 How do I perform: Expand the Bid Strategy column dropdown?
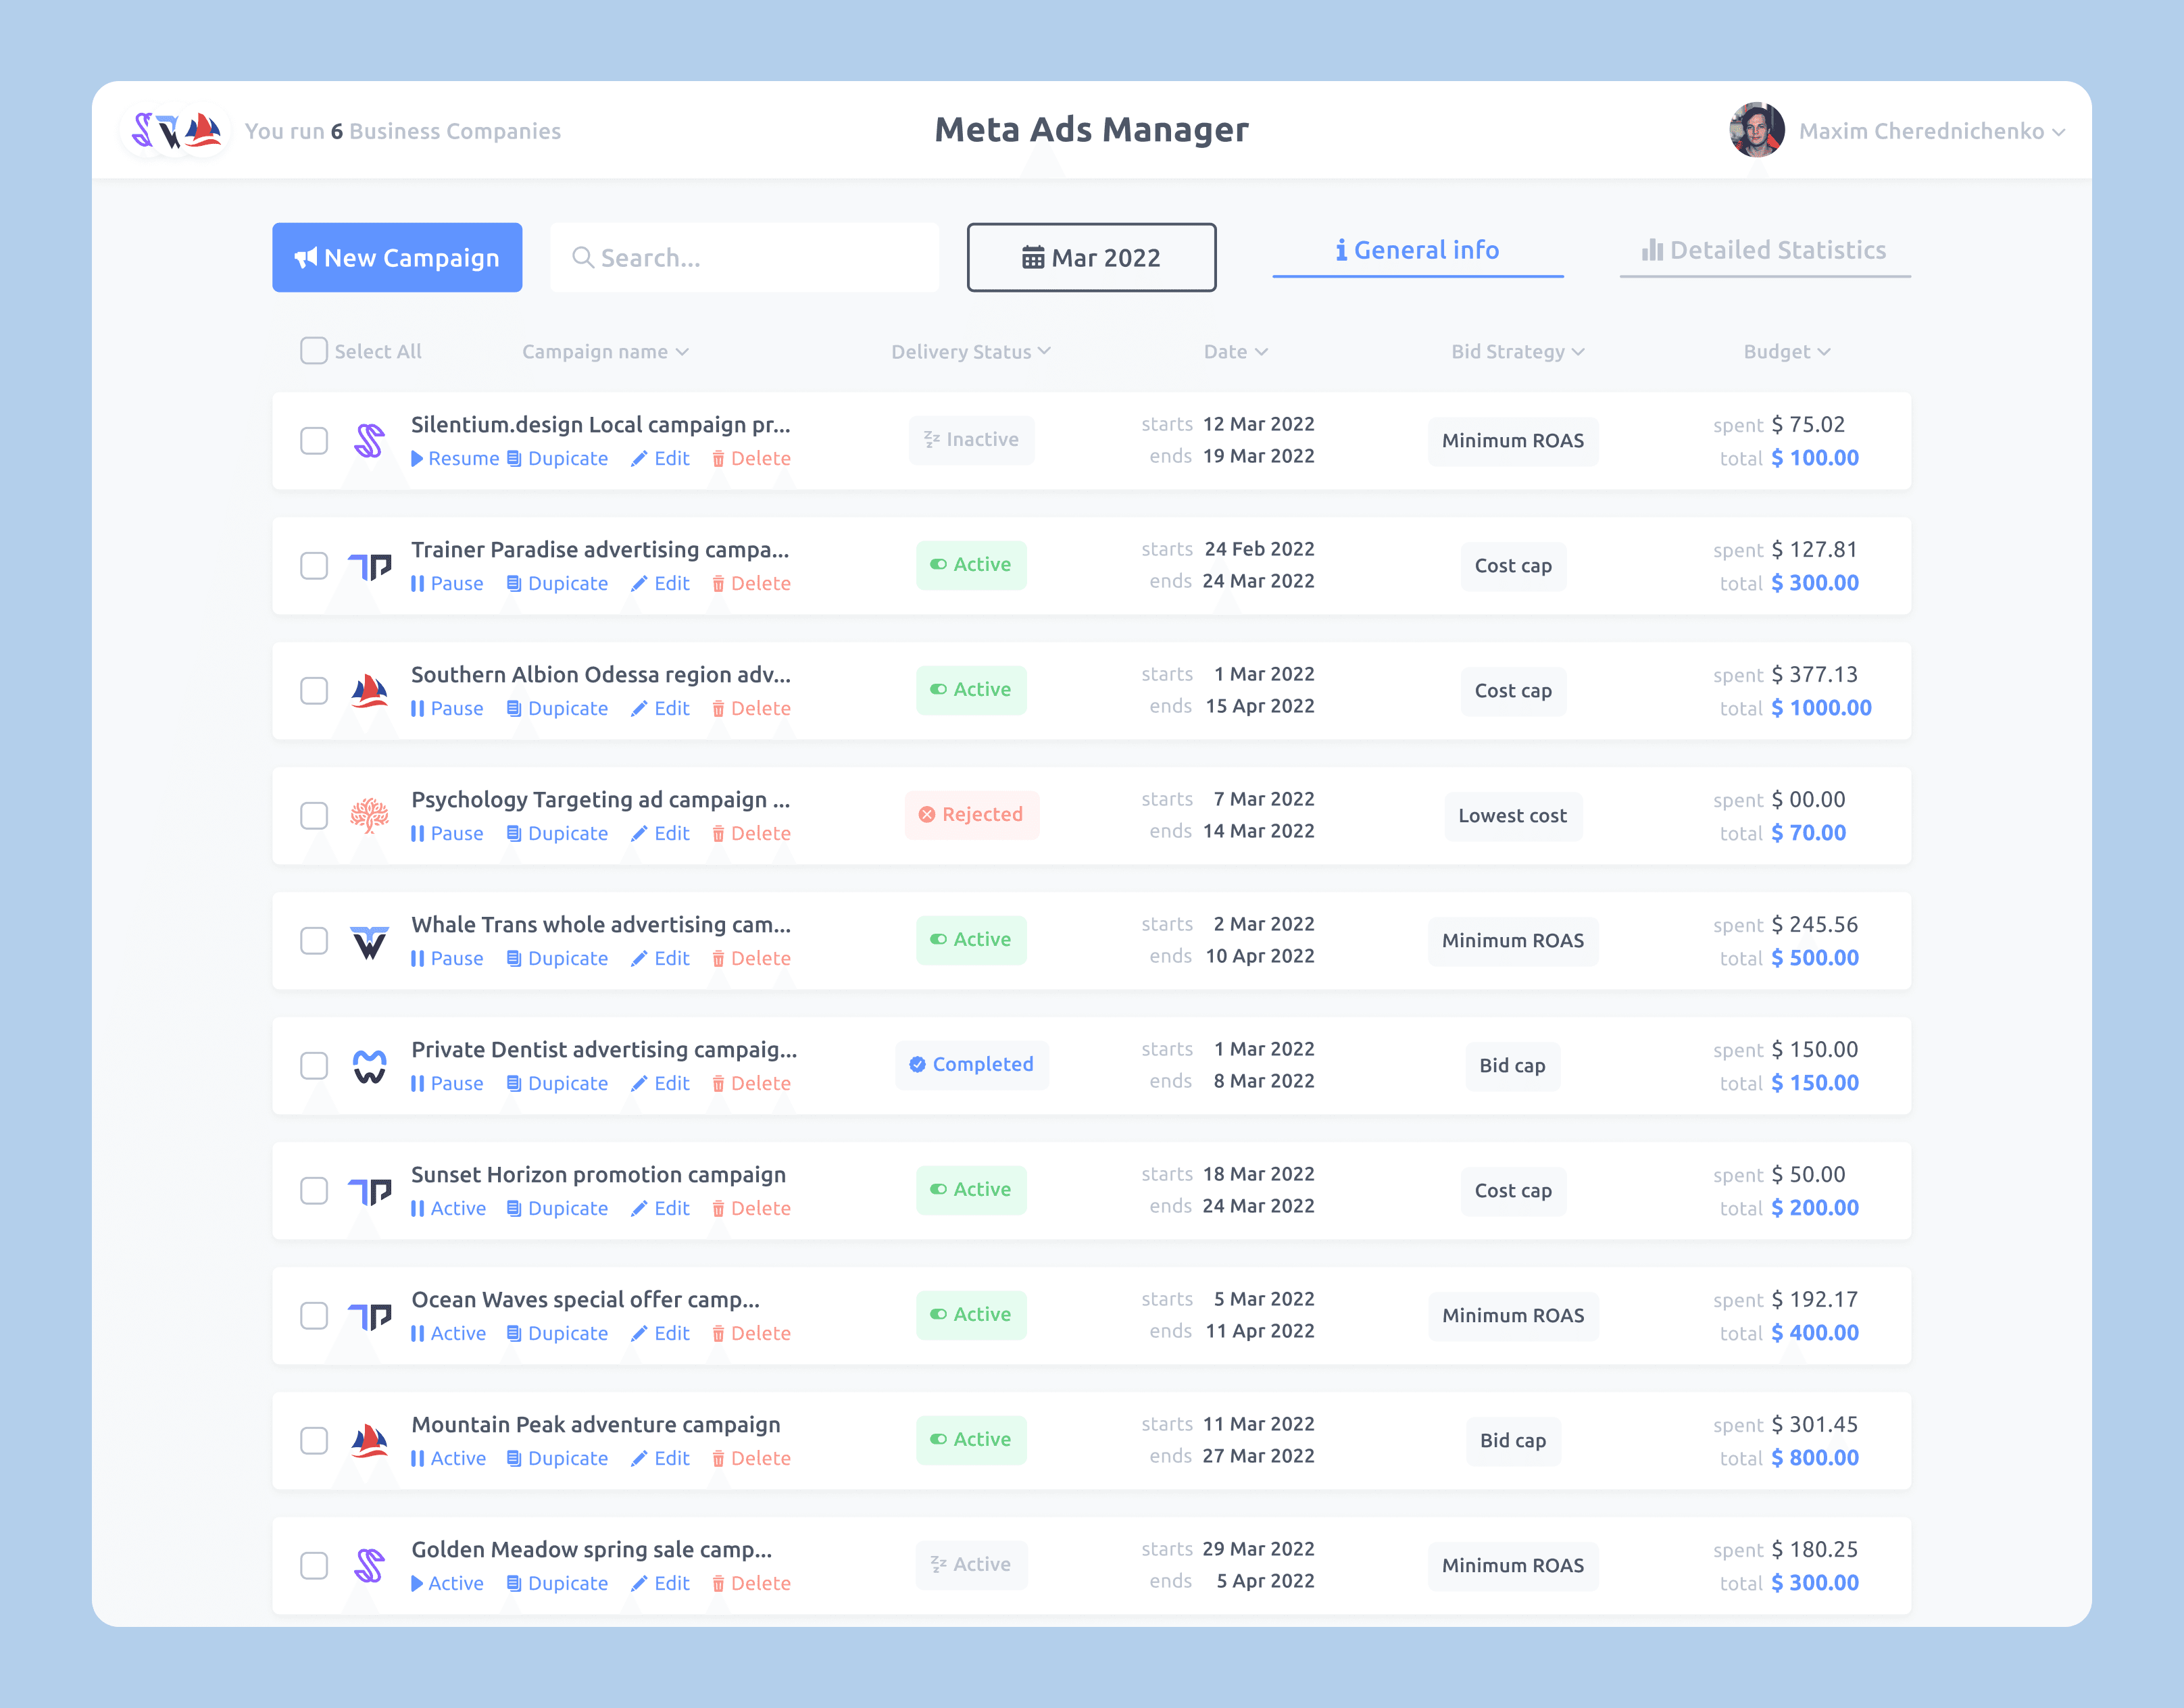click(x=1518, y=351)
